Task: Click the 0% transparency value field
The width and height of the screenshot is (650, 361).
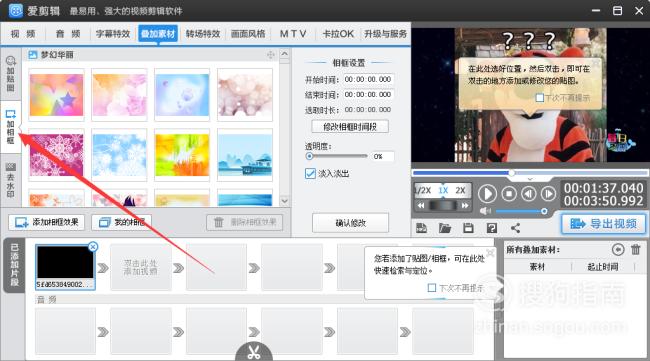Action: coord(382,156)
